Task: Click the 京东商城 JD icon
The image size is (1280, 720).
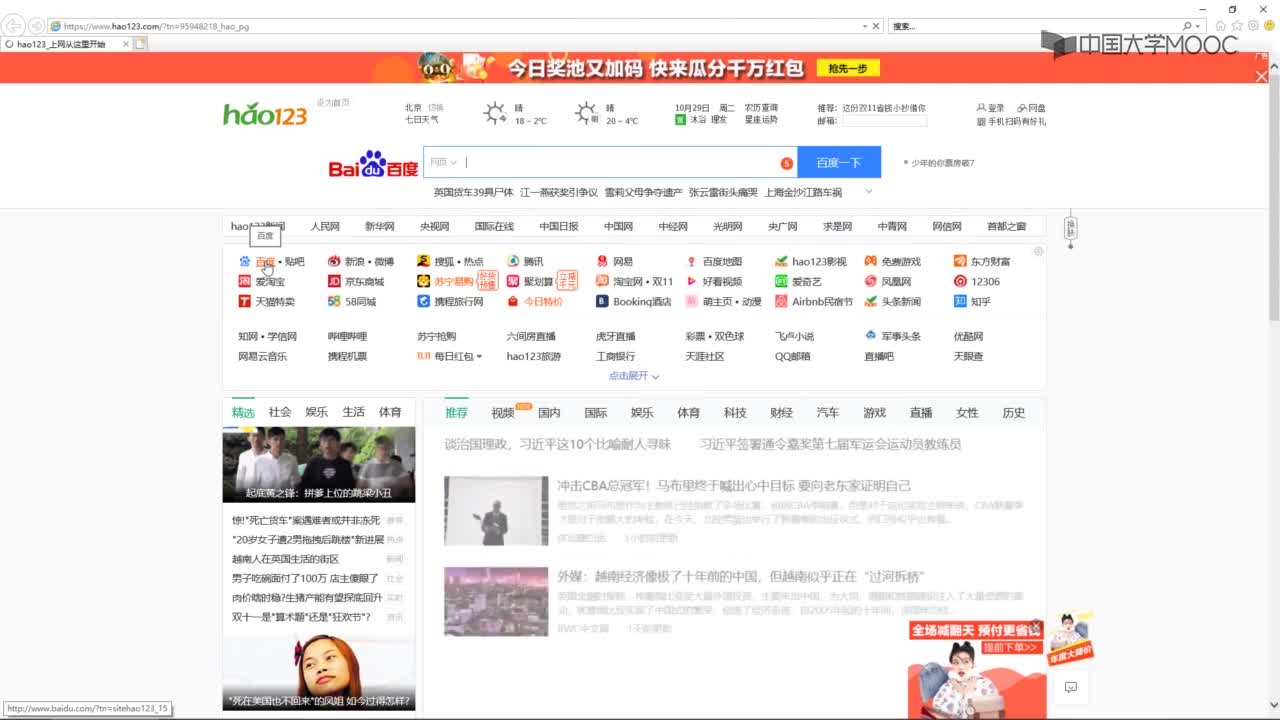Action: [x=334, y=281]
